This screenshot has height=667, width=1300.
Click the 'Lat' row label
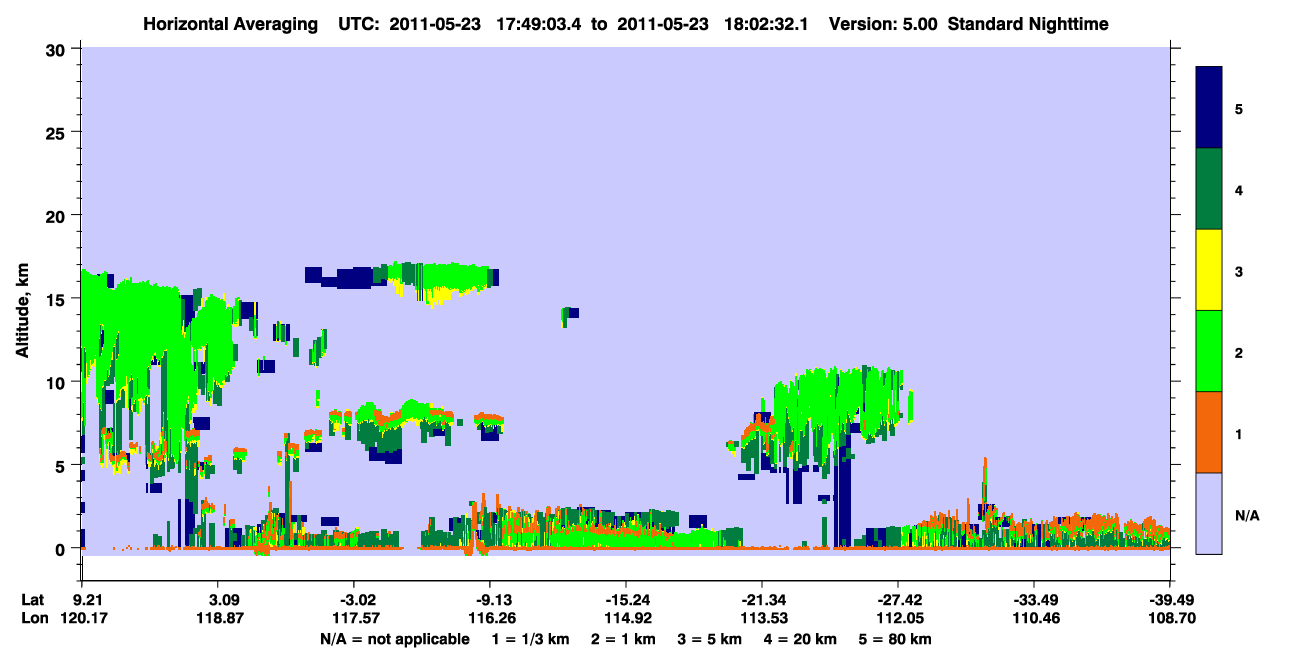pyautogui.click(x=34, y=600)
